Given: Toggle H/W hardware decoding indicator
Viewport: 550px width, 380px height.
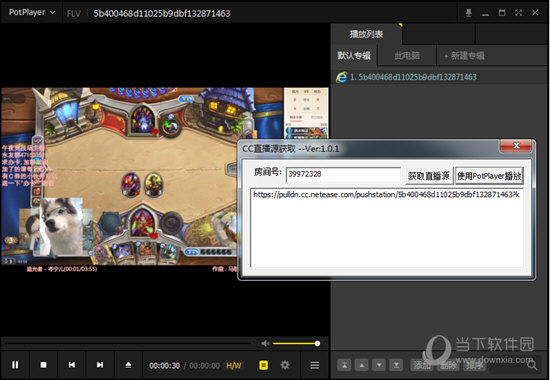Looking at the screenshot, I should (234, 366).
